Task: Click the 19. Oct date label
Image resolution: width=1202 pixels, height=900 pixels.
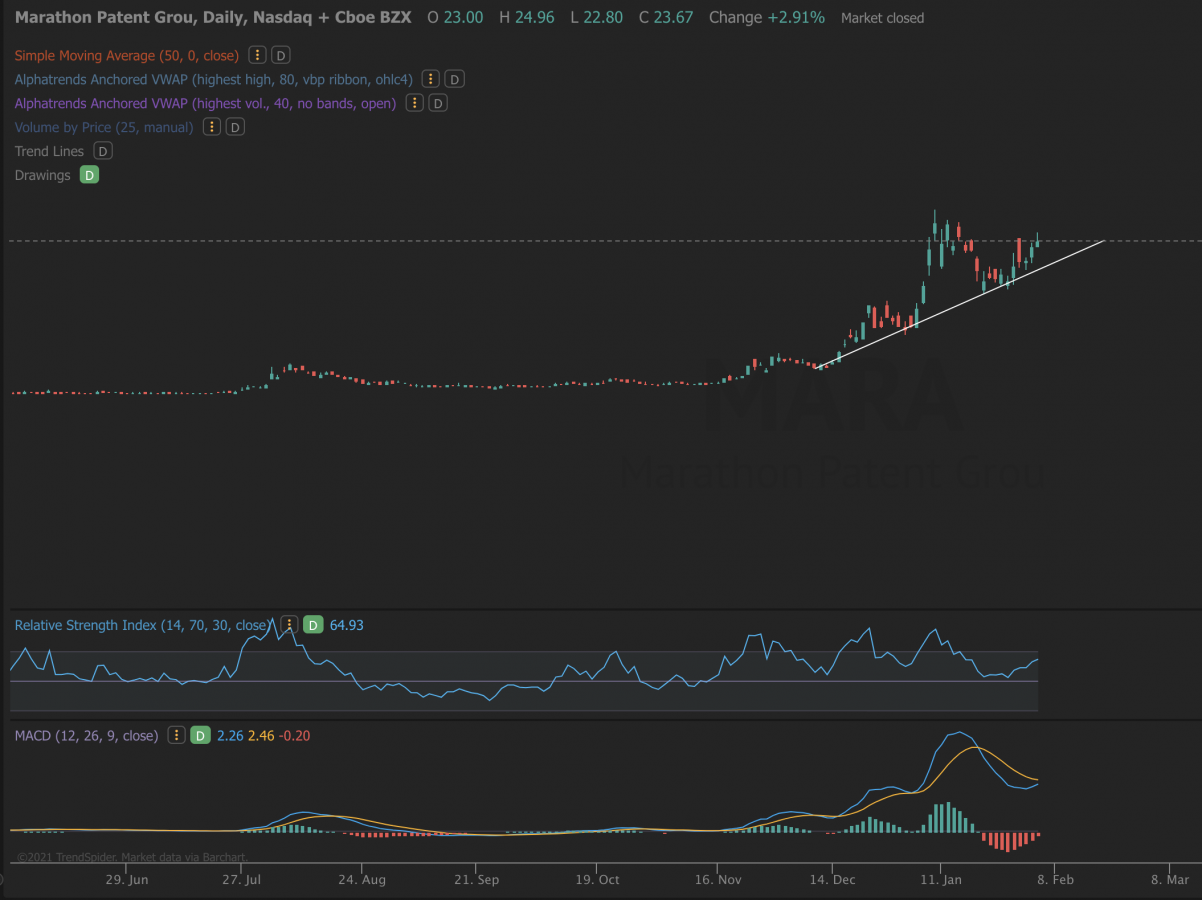Action: pos(596,880)
